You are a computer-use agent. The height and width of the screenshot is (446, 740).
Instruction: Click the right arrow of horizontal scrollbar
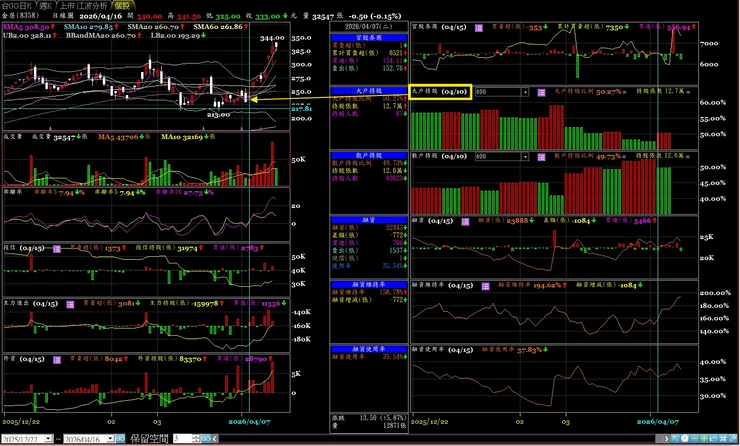666,439
